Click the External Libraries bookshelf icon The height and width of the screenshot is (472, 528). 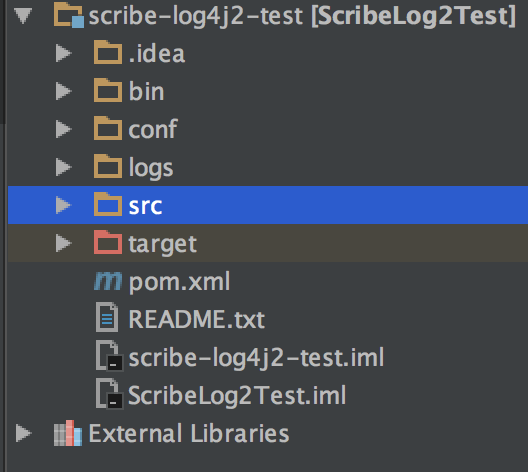click(x=68, y=433)
